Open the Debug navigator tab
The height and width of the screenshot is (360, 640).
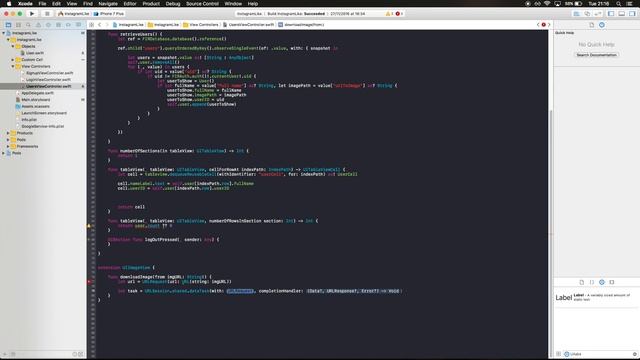coord(58,25)
